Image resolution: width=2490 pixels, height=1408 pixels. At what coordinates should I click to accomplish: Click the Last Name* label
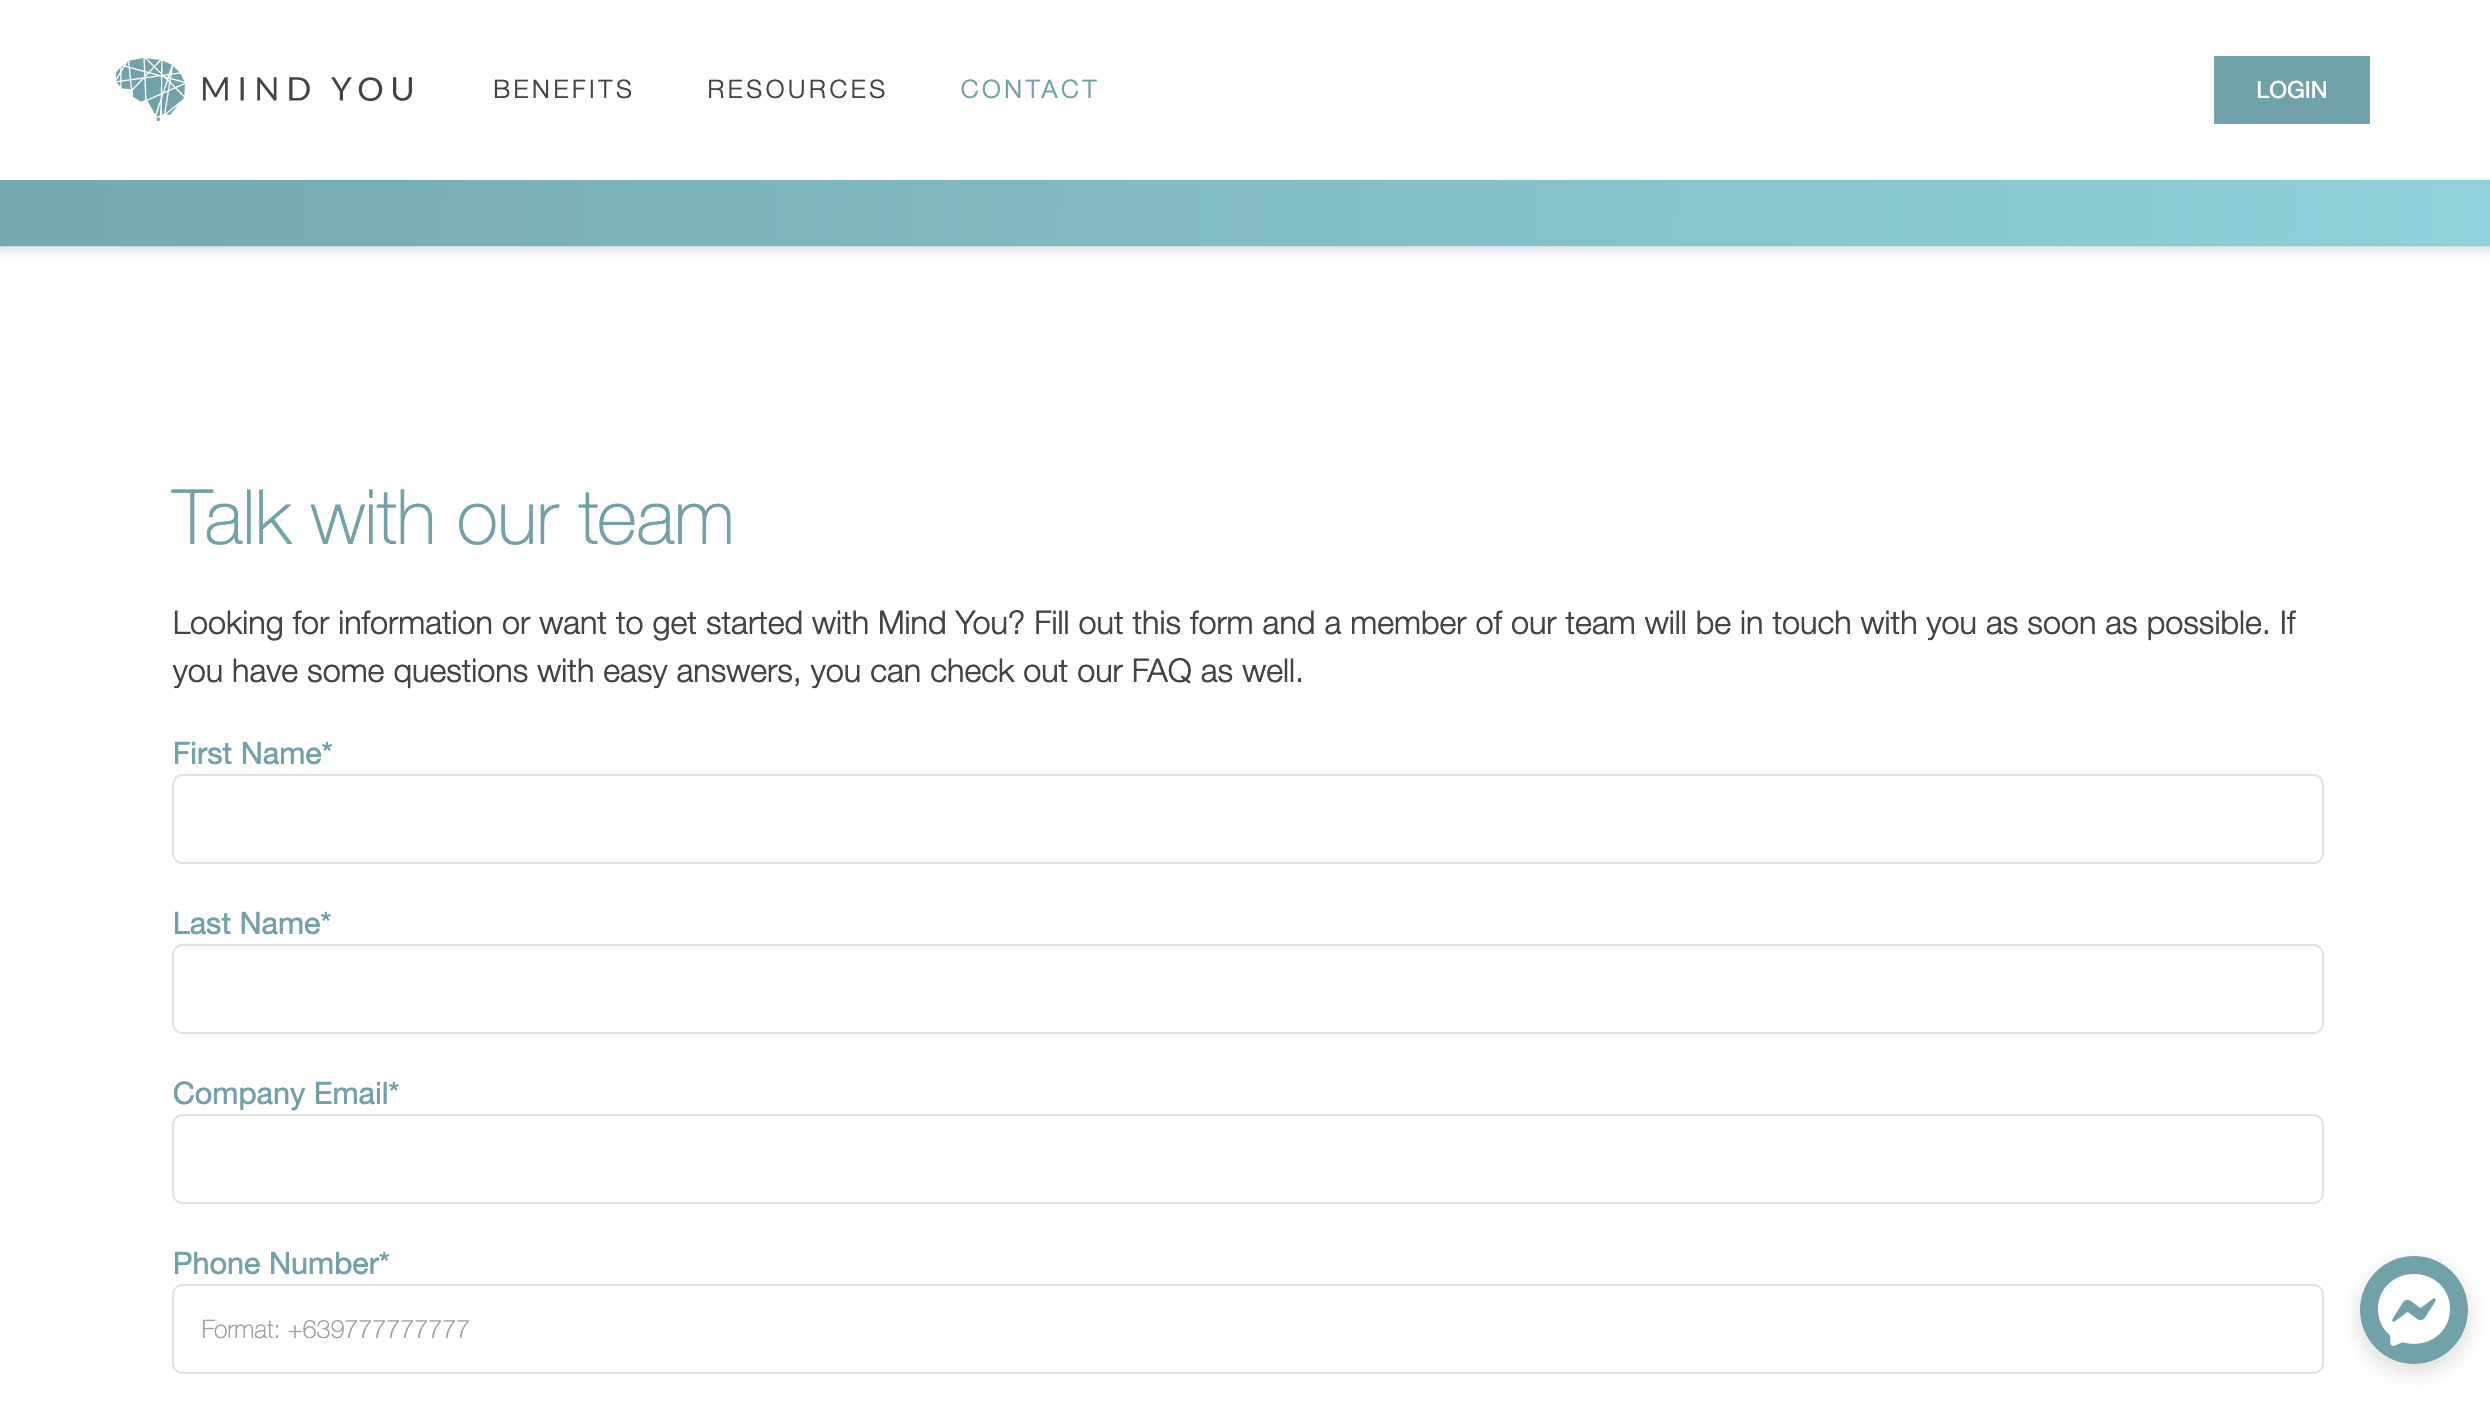[x=251, y=923]
